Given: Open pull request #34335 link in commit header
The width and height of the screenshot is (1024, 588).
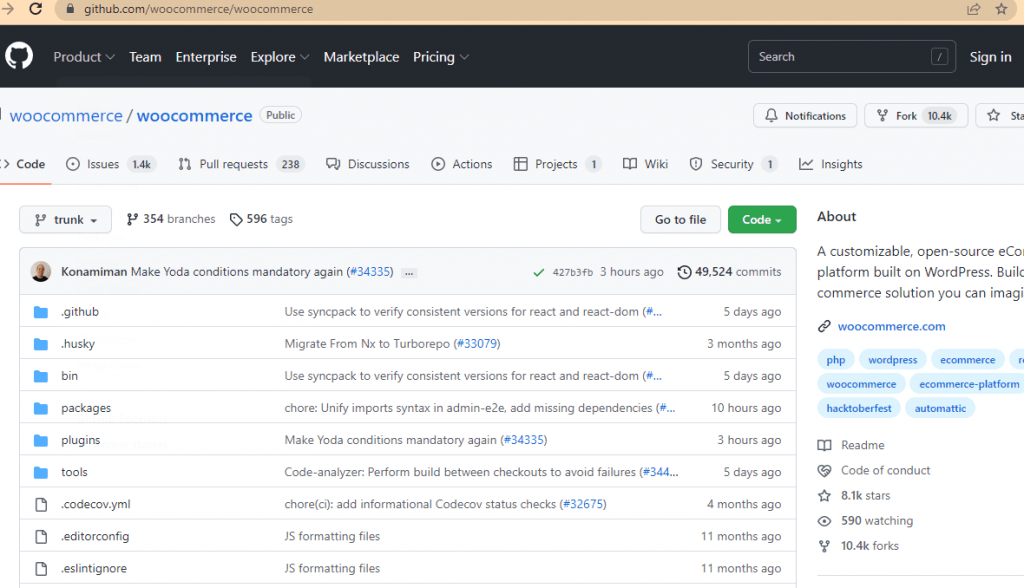Looking at the screenshot, I should click(x=370, y=272).
